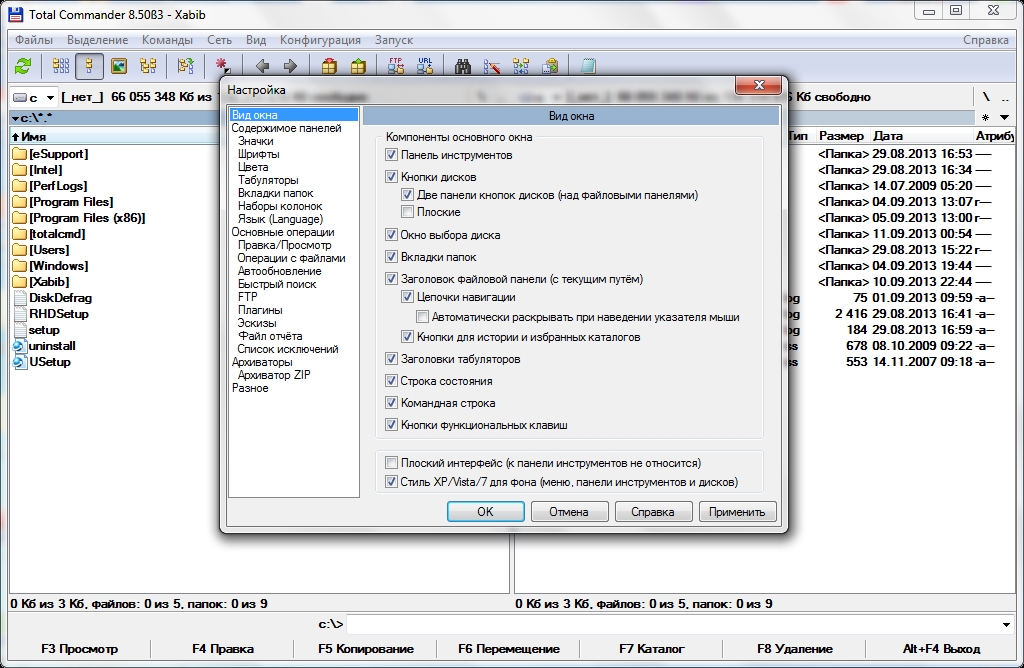Click the URL new FTP connection icon
This screenshot has width=1024, height=668.
tap(425, 66)
